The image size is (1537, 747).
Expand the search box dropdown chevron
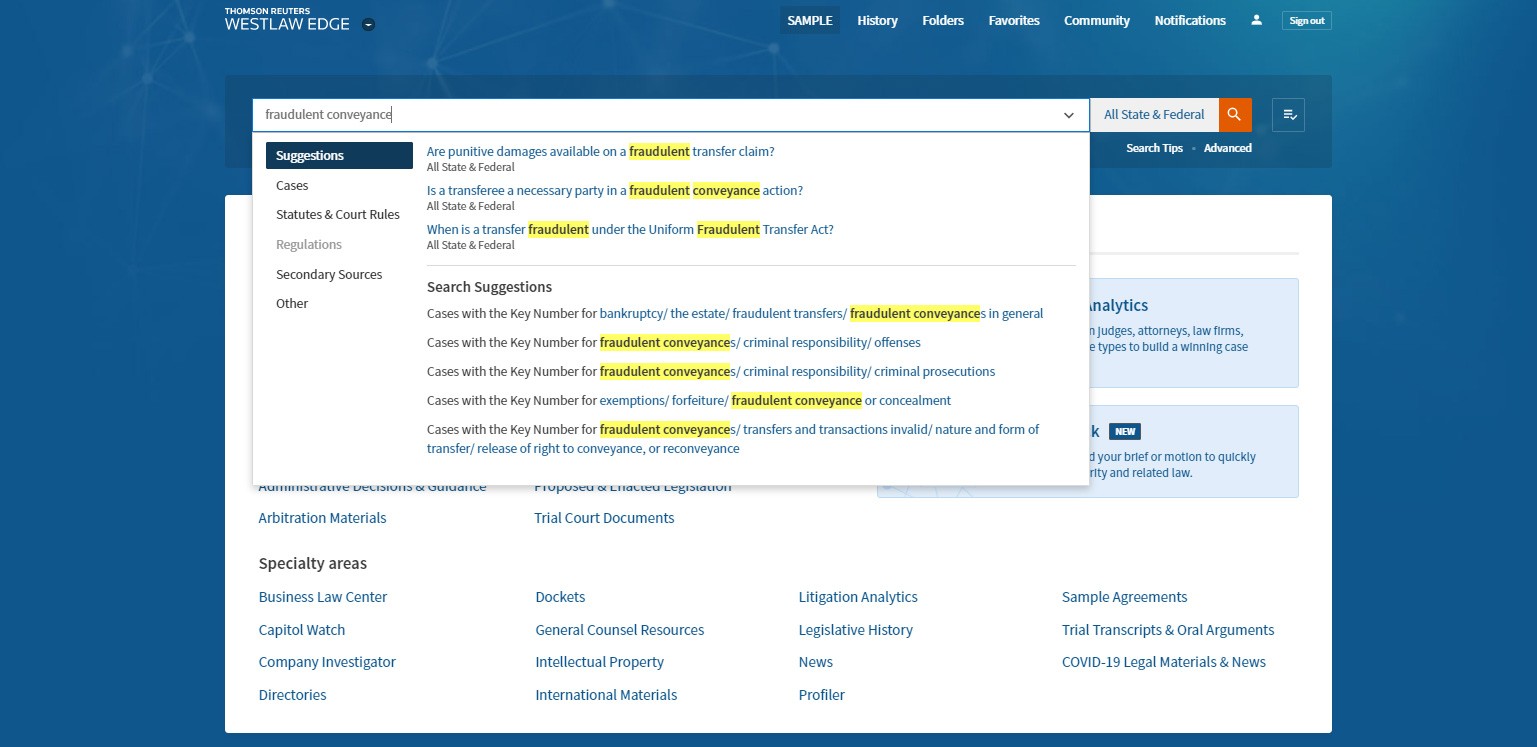pos(1069,115)
